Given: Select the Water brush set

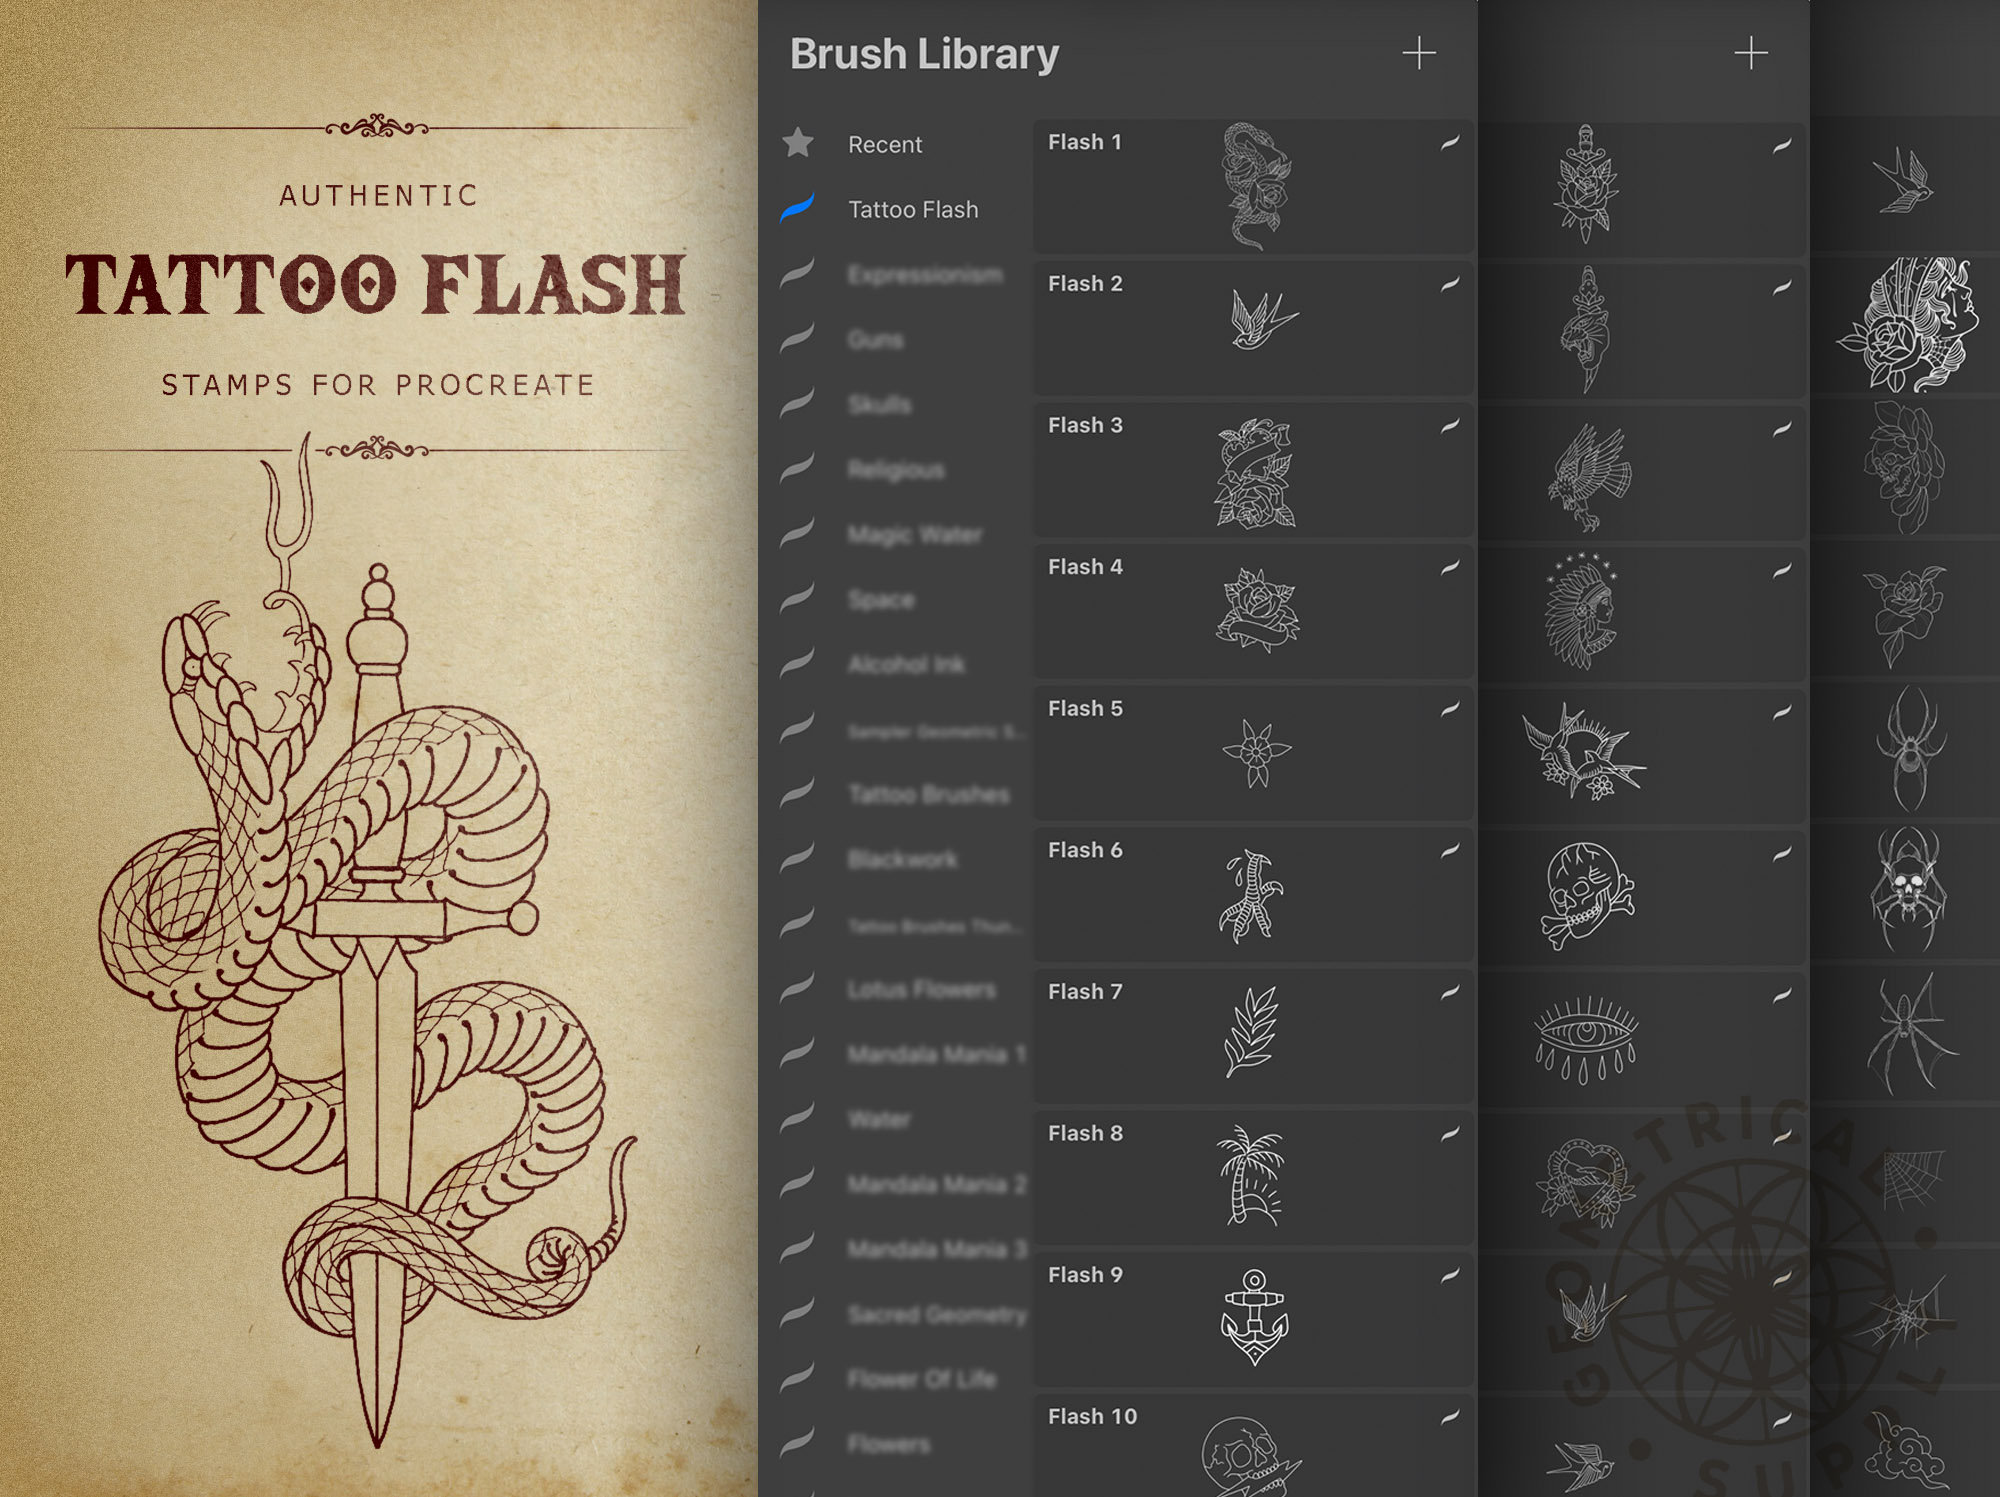Looking at the screenshot, I should [879, 1120].
